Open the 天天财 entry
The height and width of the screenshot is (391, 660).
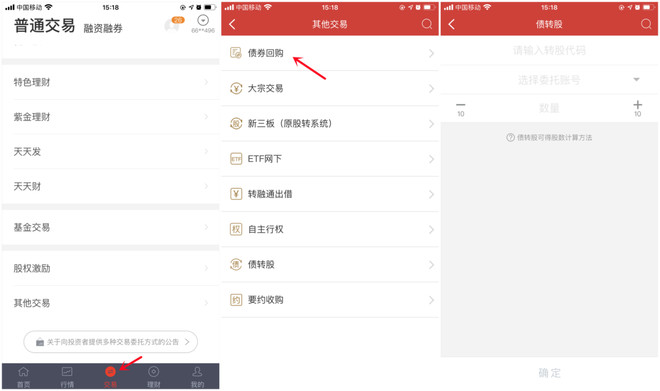(110, 186)
